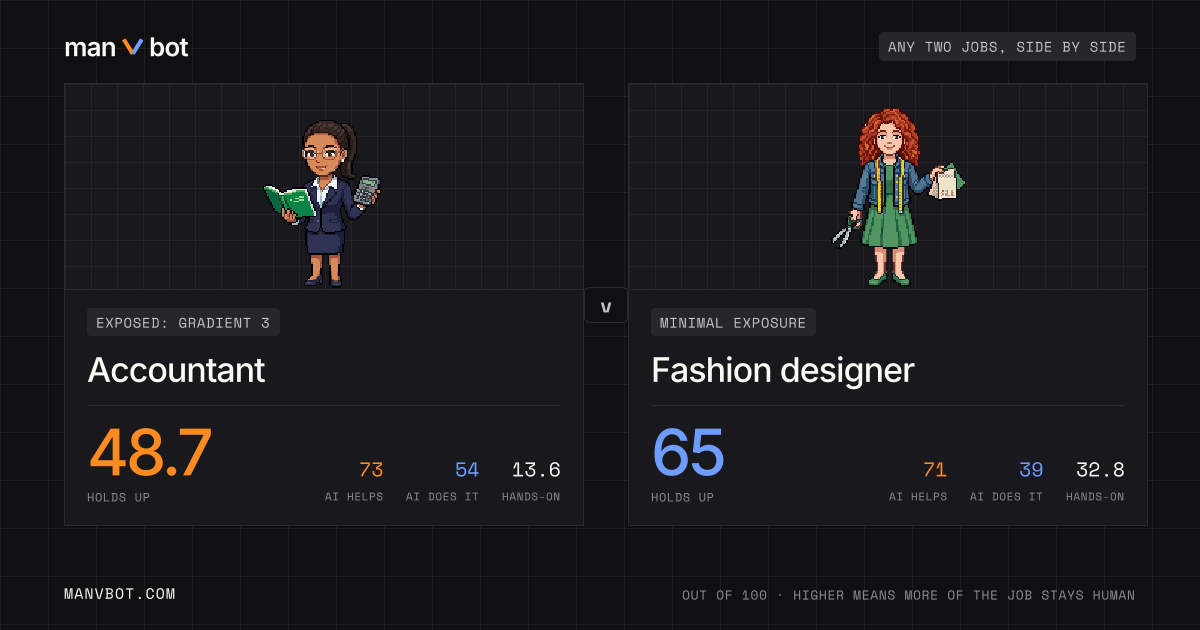Image resolution: width=1200 pixels, height=630 pixels.
Task: Click the 'Accountant' job title
Action: 176,370
